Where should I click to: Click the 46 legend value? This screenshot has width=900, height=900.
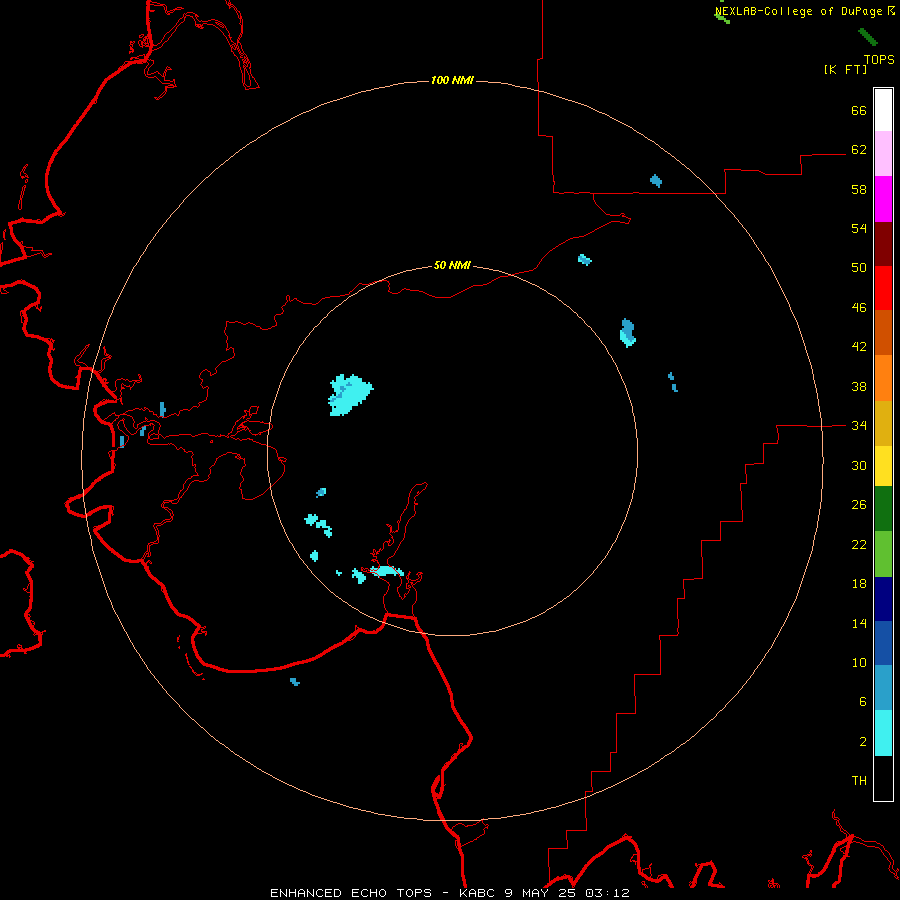tap(859, 308)
